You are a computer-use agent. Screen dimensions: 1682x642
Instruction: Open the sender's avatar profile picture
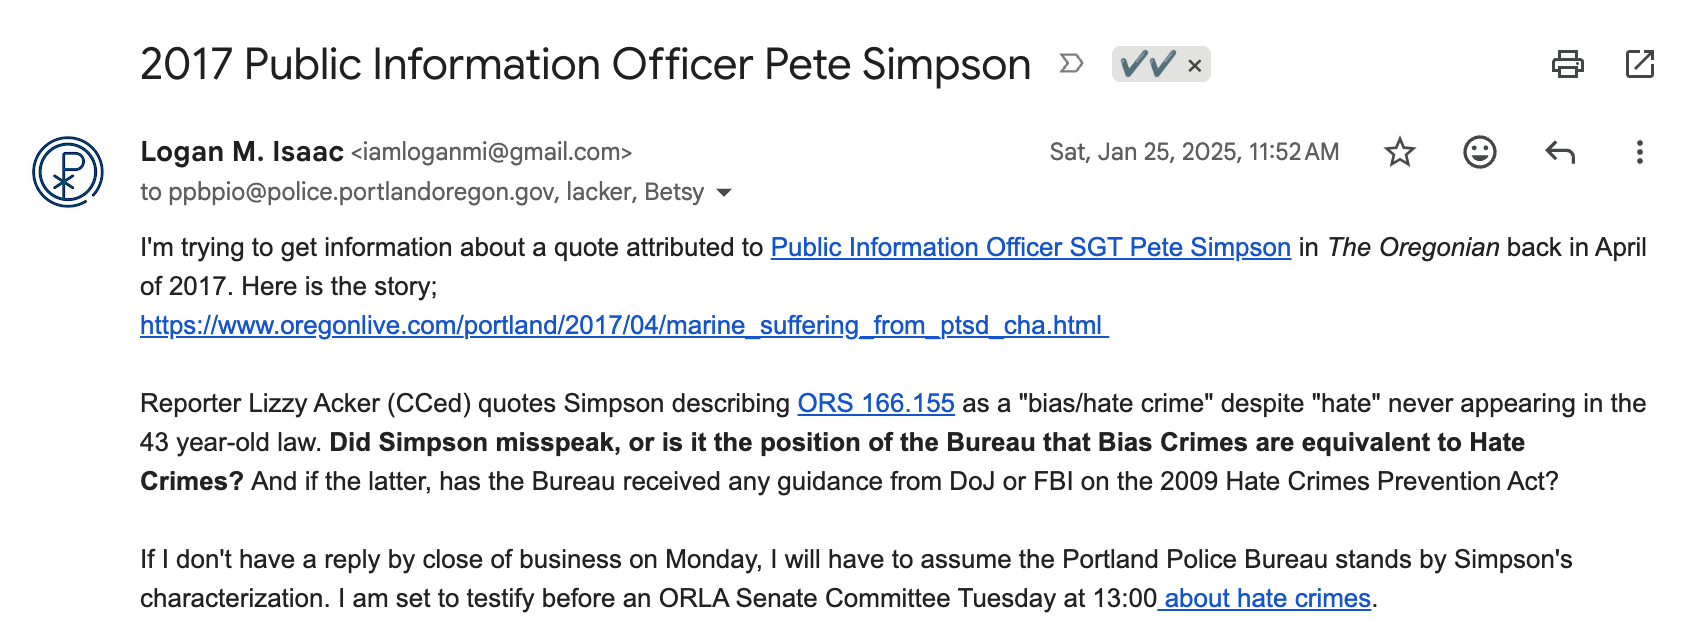click(67, 172)
